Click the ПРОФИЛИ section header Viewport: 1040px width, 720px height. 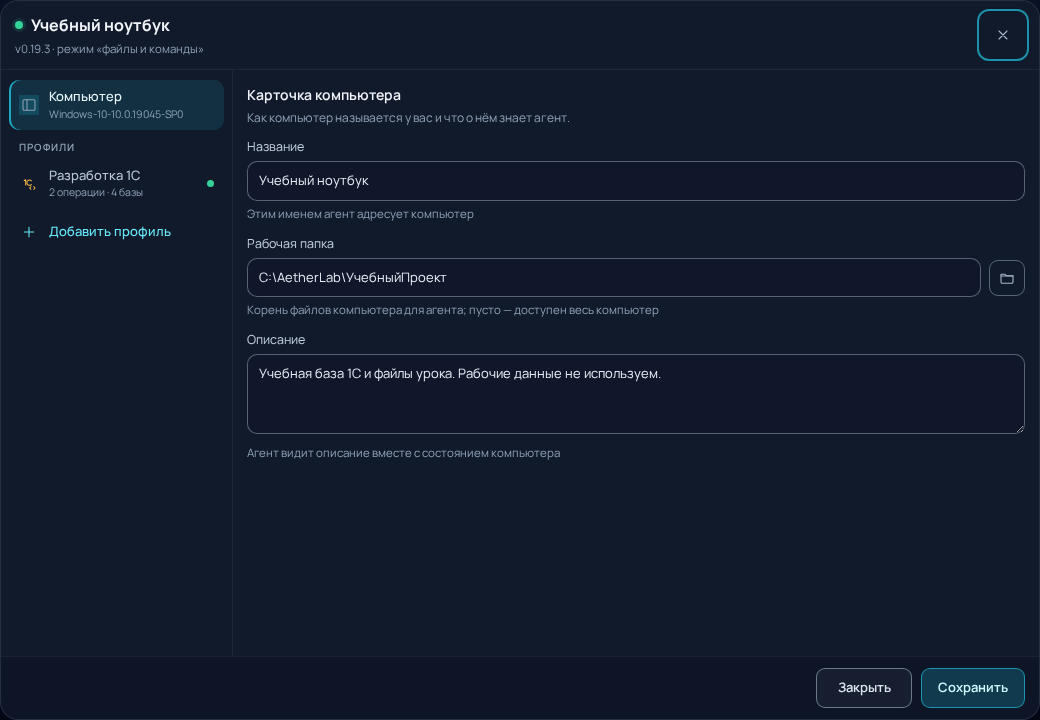pyautogui.click(x=46, y=147)
